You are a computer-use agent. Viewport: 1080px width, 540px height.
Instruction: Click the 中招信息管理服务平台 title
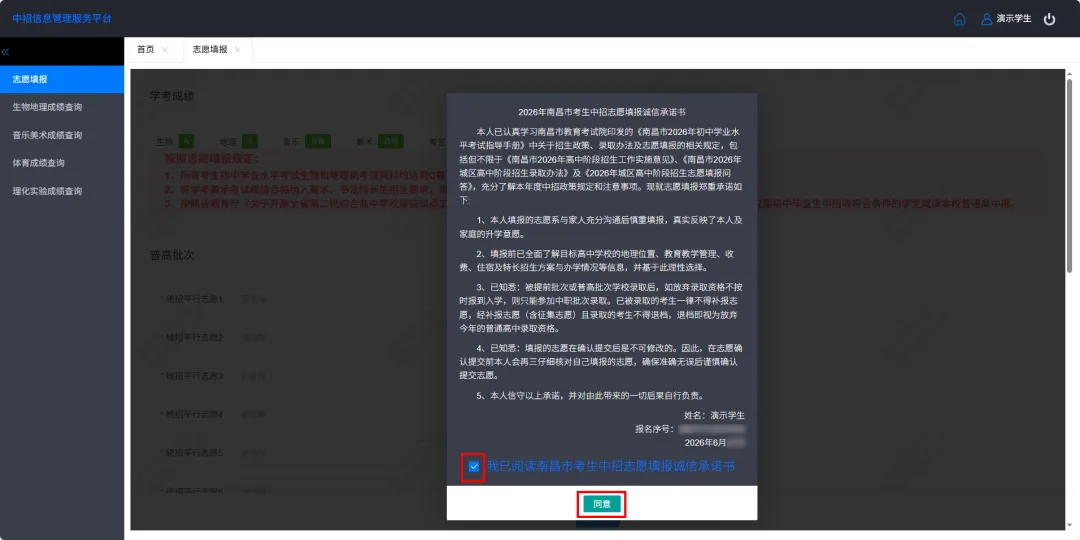(62, 19)
